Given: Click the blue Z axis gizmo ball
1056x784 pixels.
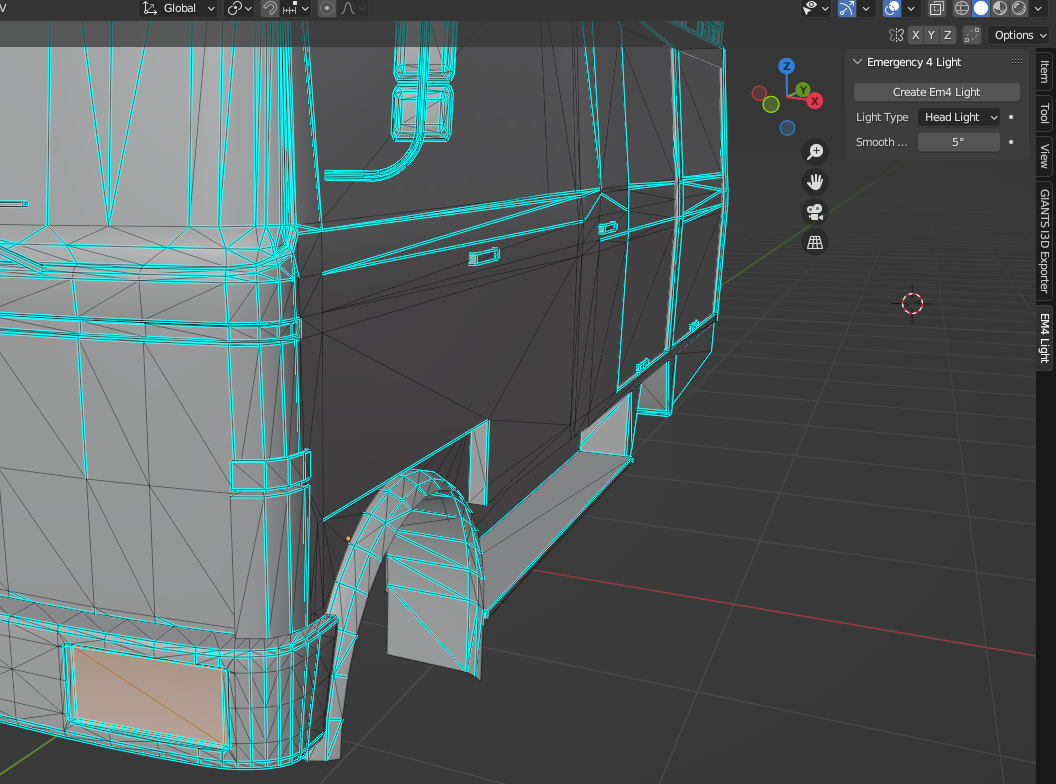Looking at the screenshot, I should (787, 66).
